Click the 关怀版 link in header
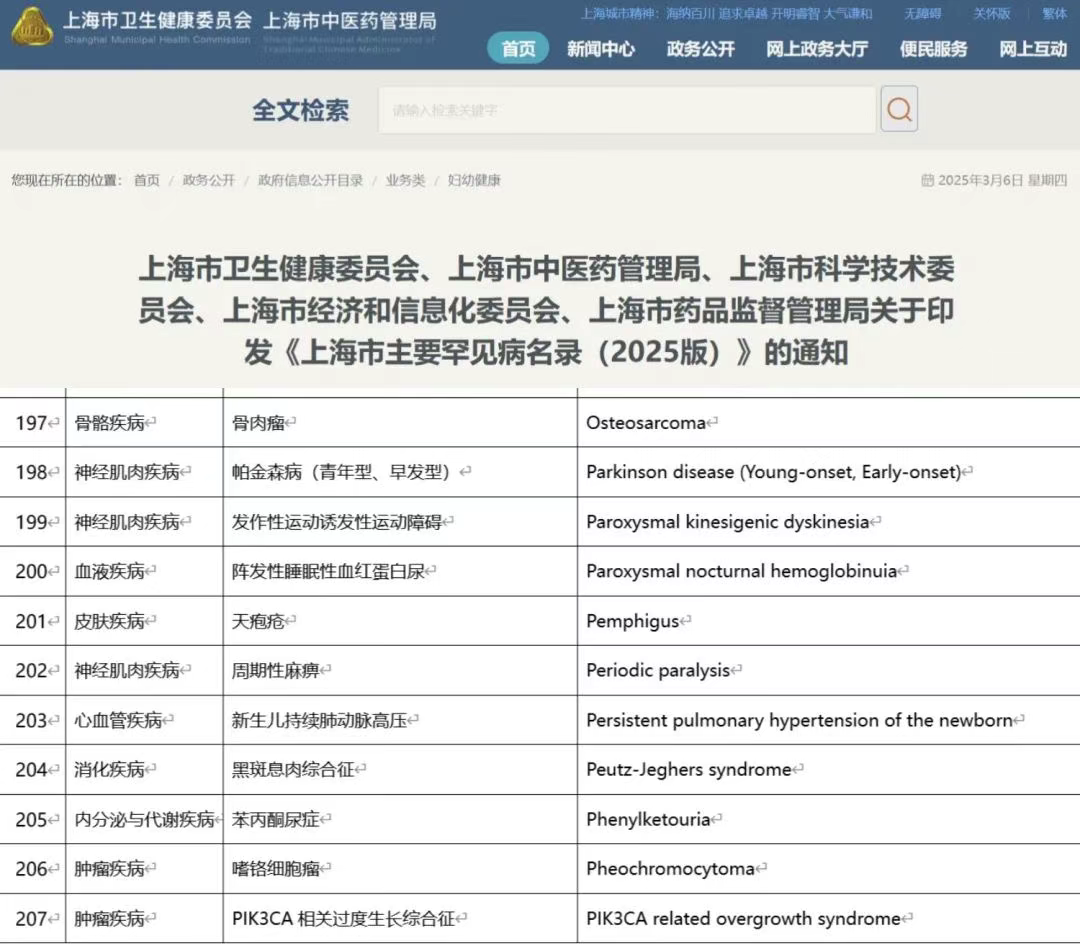Screen dimensions: 1080x951 point(992,14)
